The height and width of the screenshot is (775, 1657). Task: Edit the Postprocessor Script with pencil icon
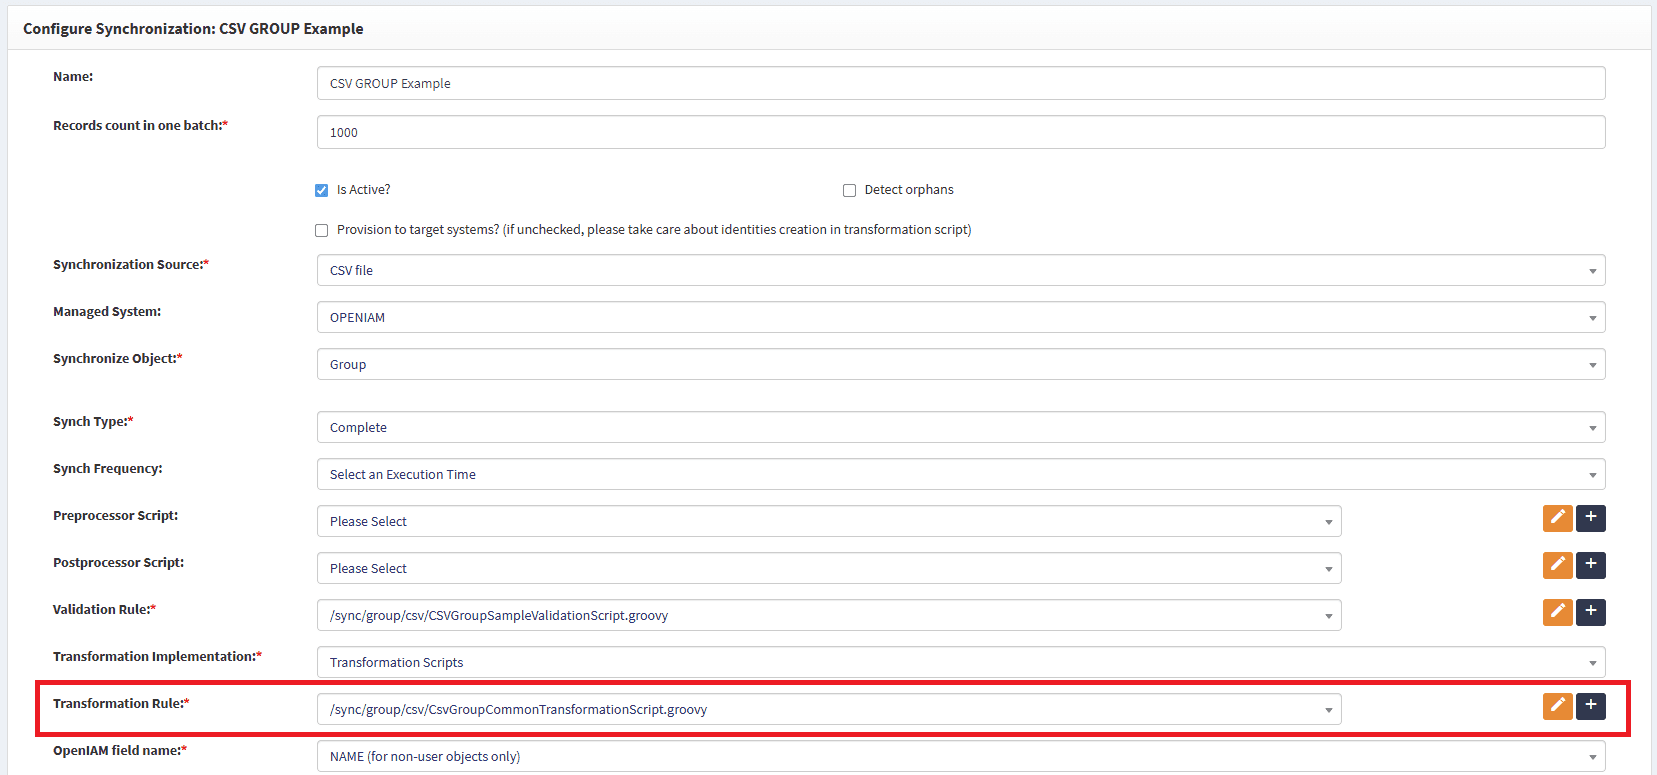pyautogui.click(x=1557, y=565)
